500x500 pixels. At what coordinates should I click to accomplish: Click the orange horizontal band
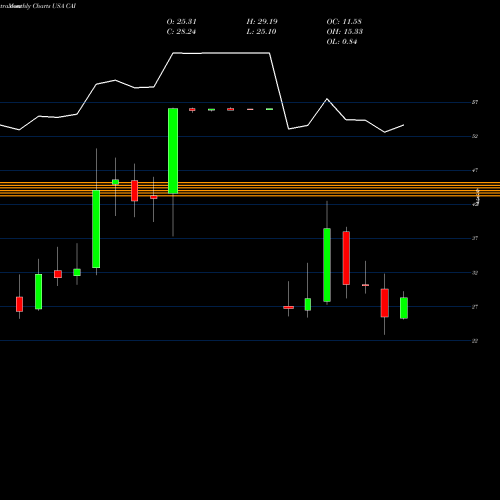click(250, 189)
